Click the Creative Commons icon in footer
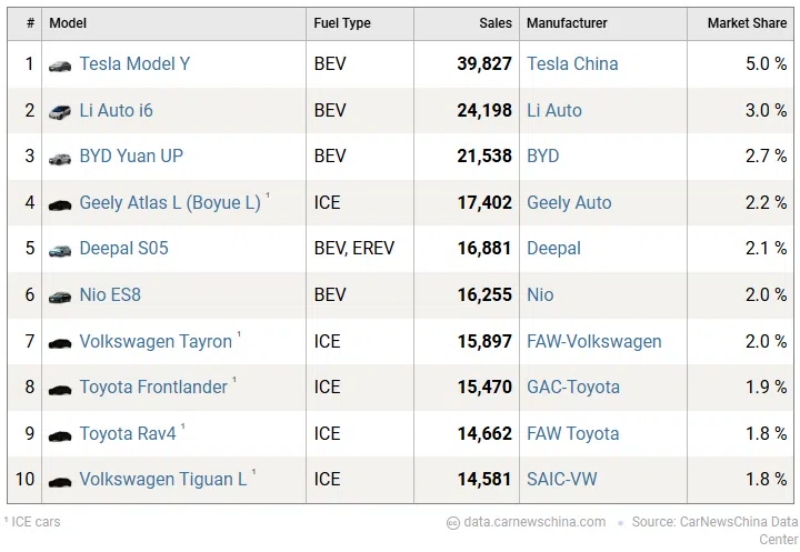Screen dimensions: 800x552 tap(453, 522)
